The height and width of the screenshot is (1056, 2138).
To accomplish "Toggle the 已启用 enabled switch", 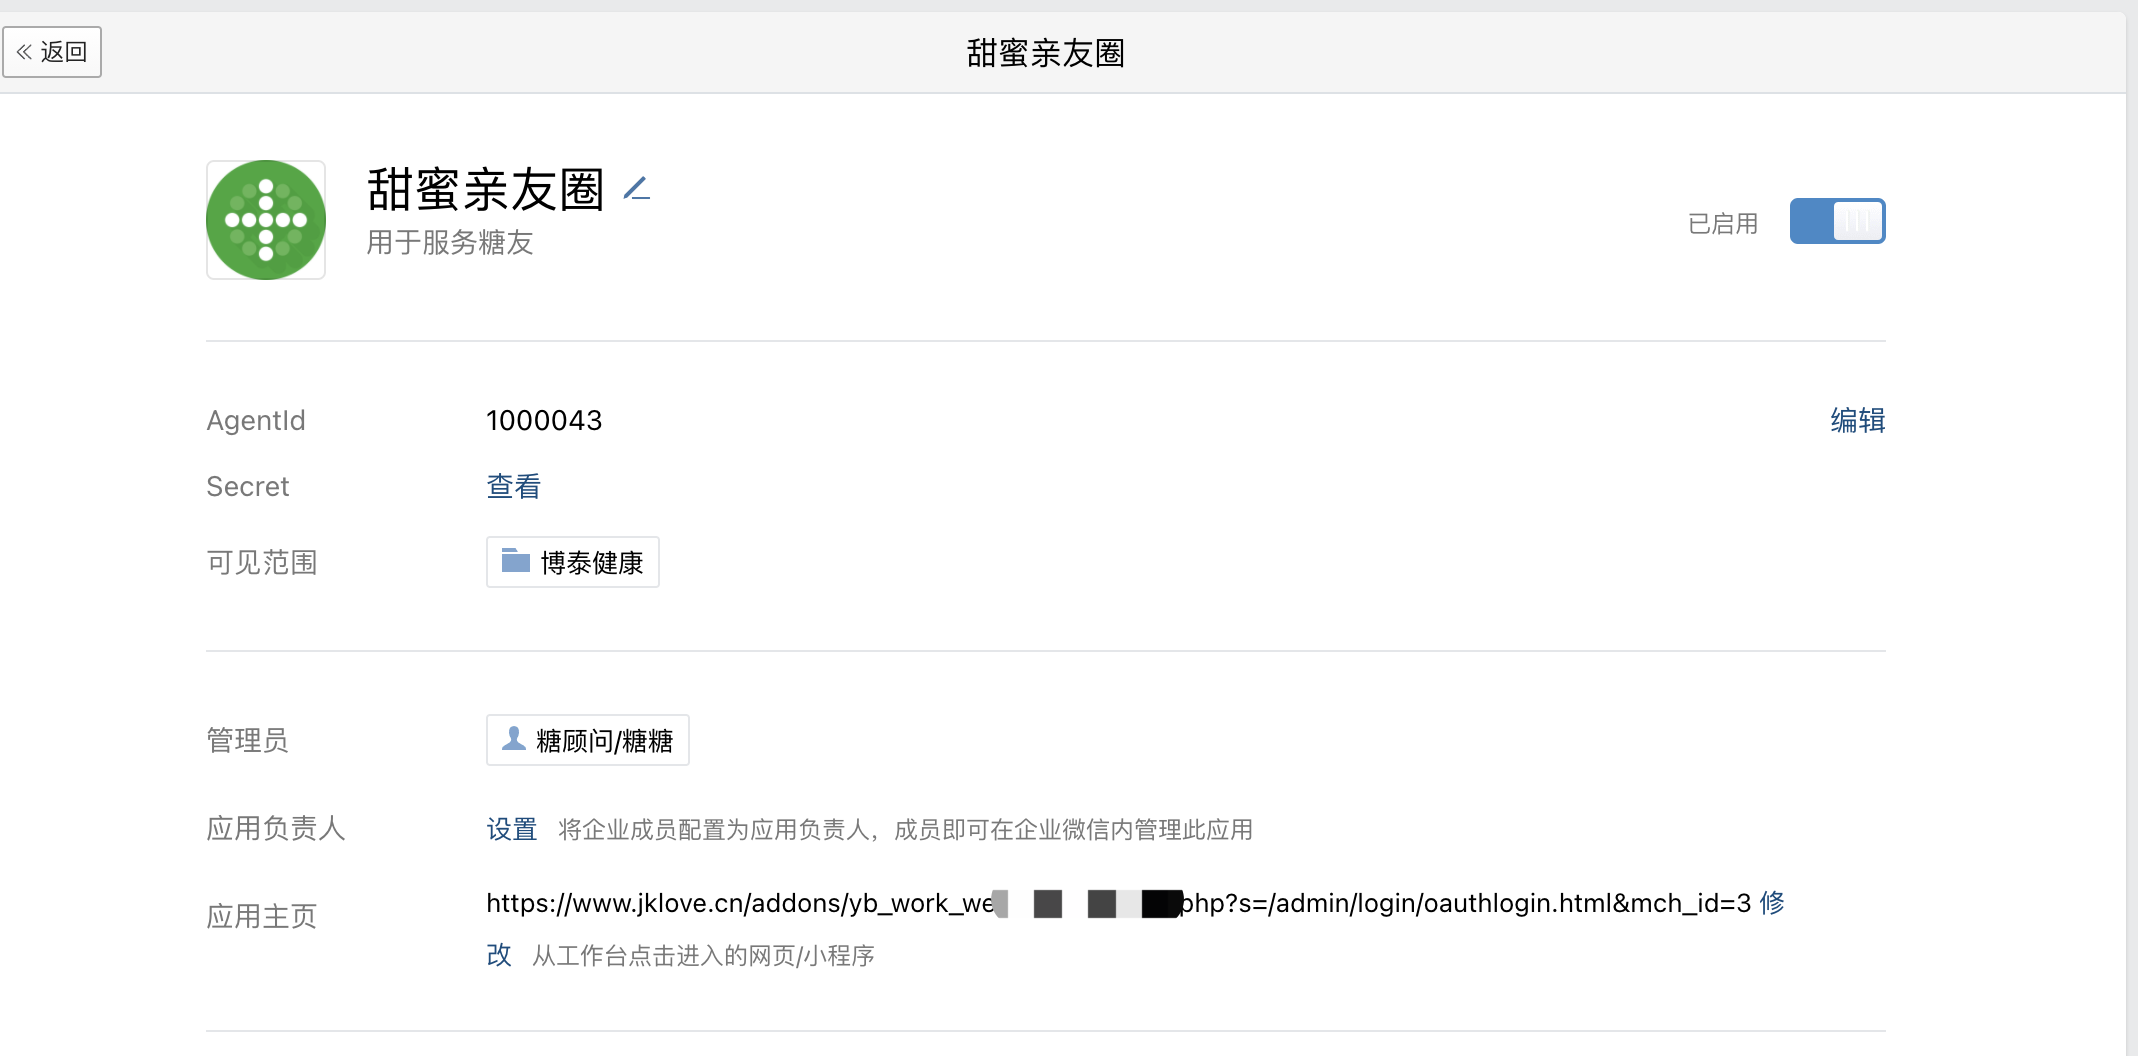I will pyautogui.click(x=1837, y=221).
